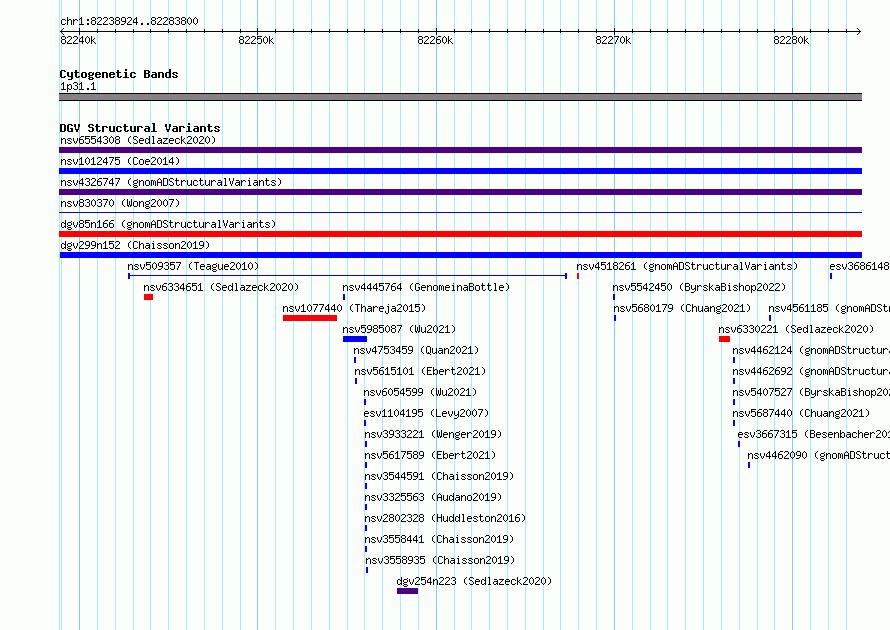Open variant nsv1012475 (Coe2014) label
Screen dimensions: 890x630
(120, 161)
